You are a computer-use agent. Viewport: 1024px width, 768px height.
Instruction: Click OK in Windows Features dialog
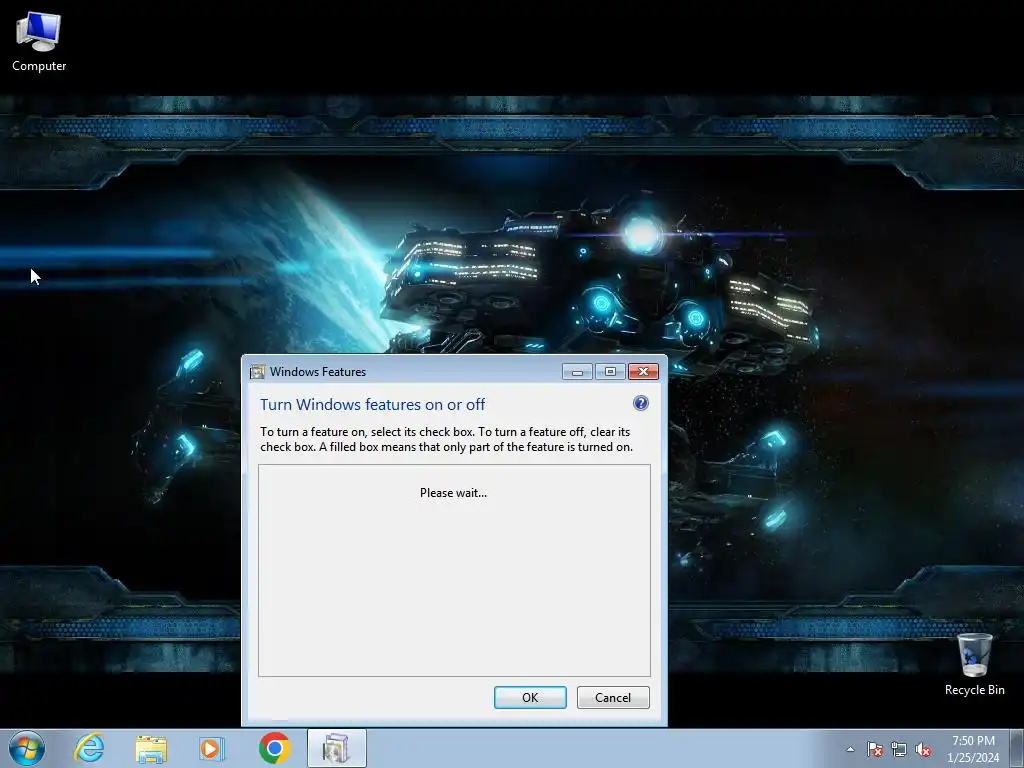(530, 697)
